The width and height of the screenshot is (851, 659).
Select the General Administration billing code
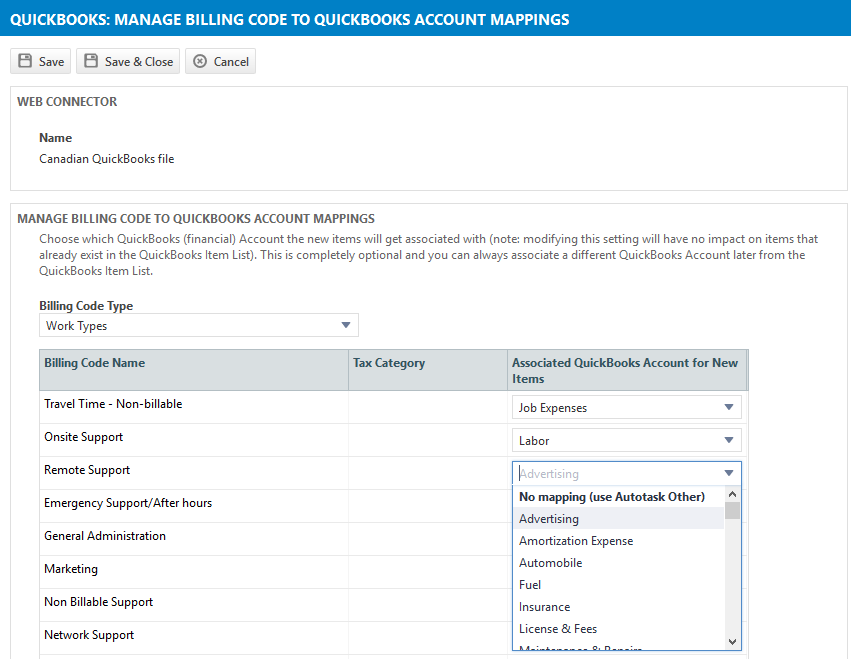105,536
